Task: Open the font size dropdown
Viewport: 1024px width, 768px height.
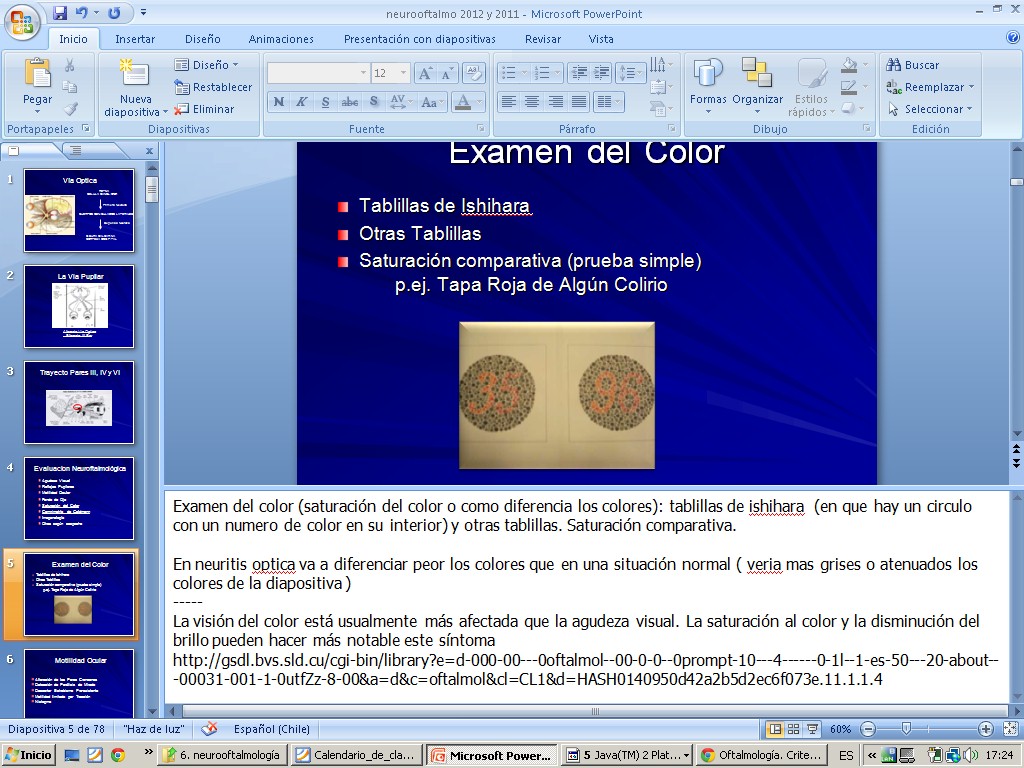Action: (403, 73)
